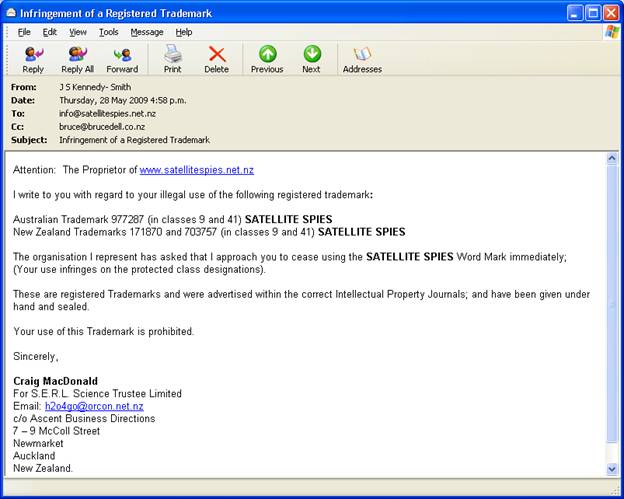The image size is (624, 499).
Task: Click 'c/o Ascent Business Directions' line
Action: click(84, 419)
